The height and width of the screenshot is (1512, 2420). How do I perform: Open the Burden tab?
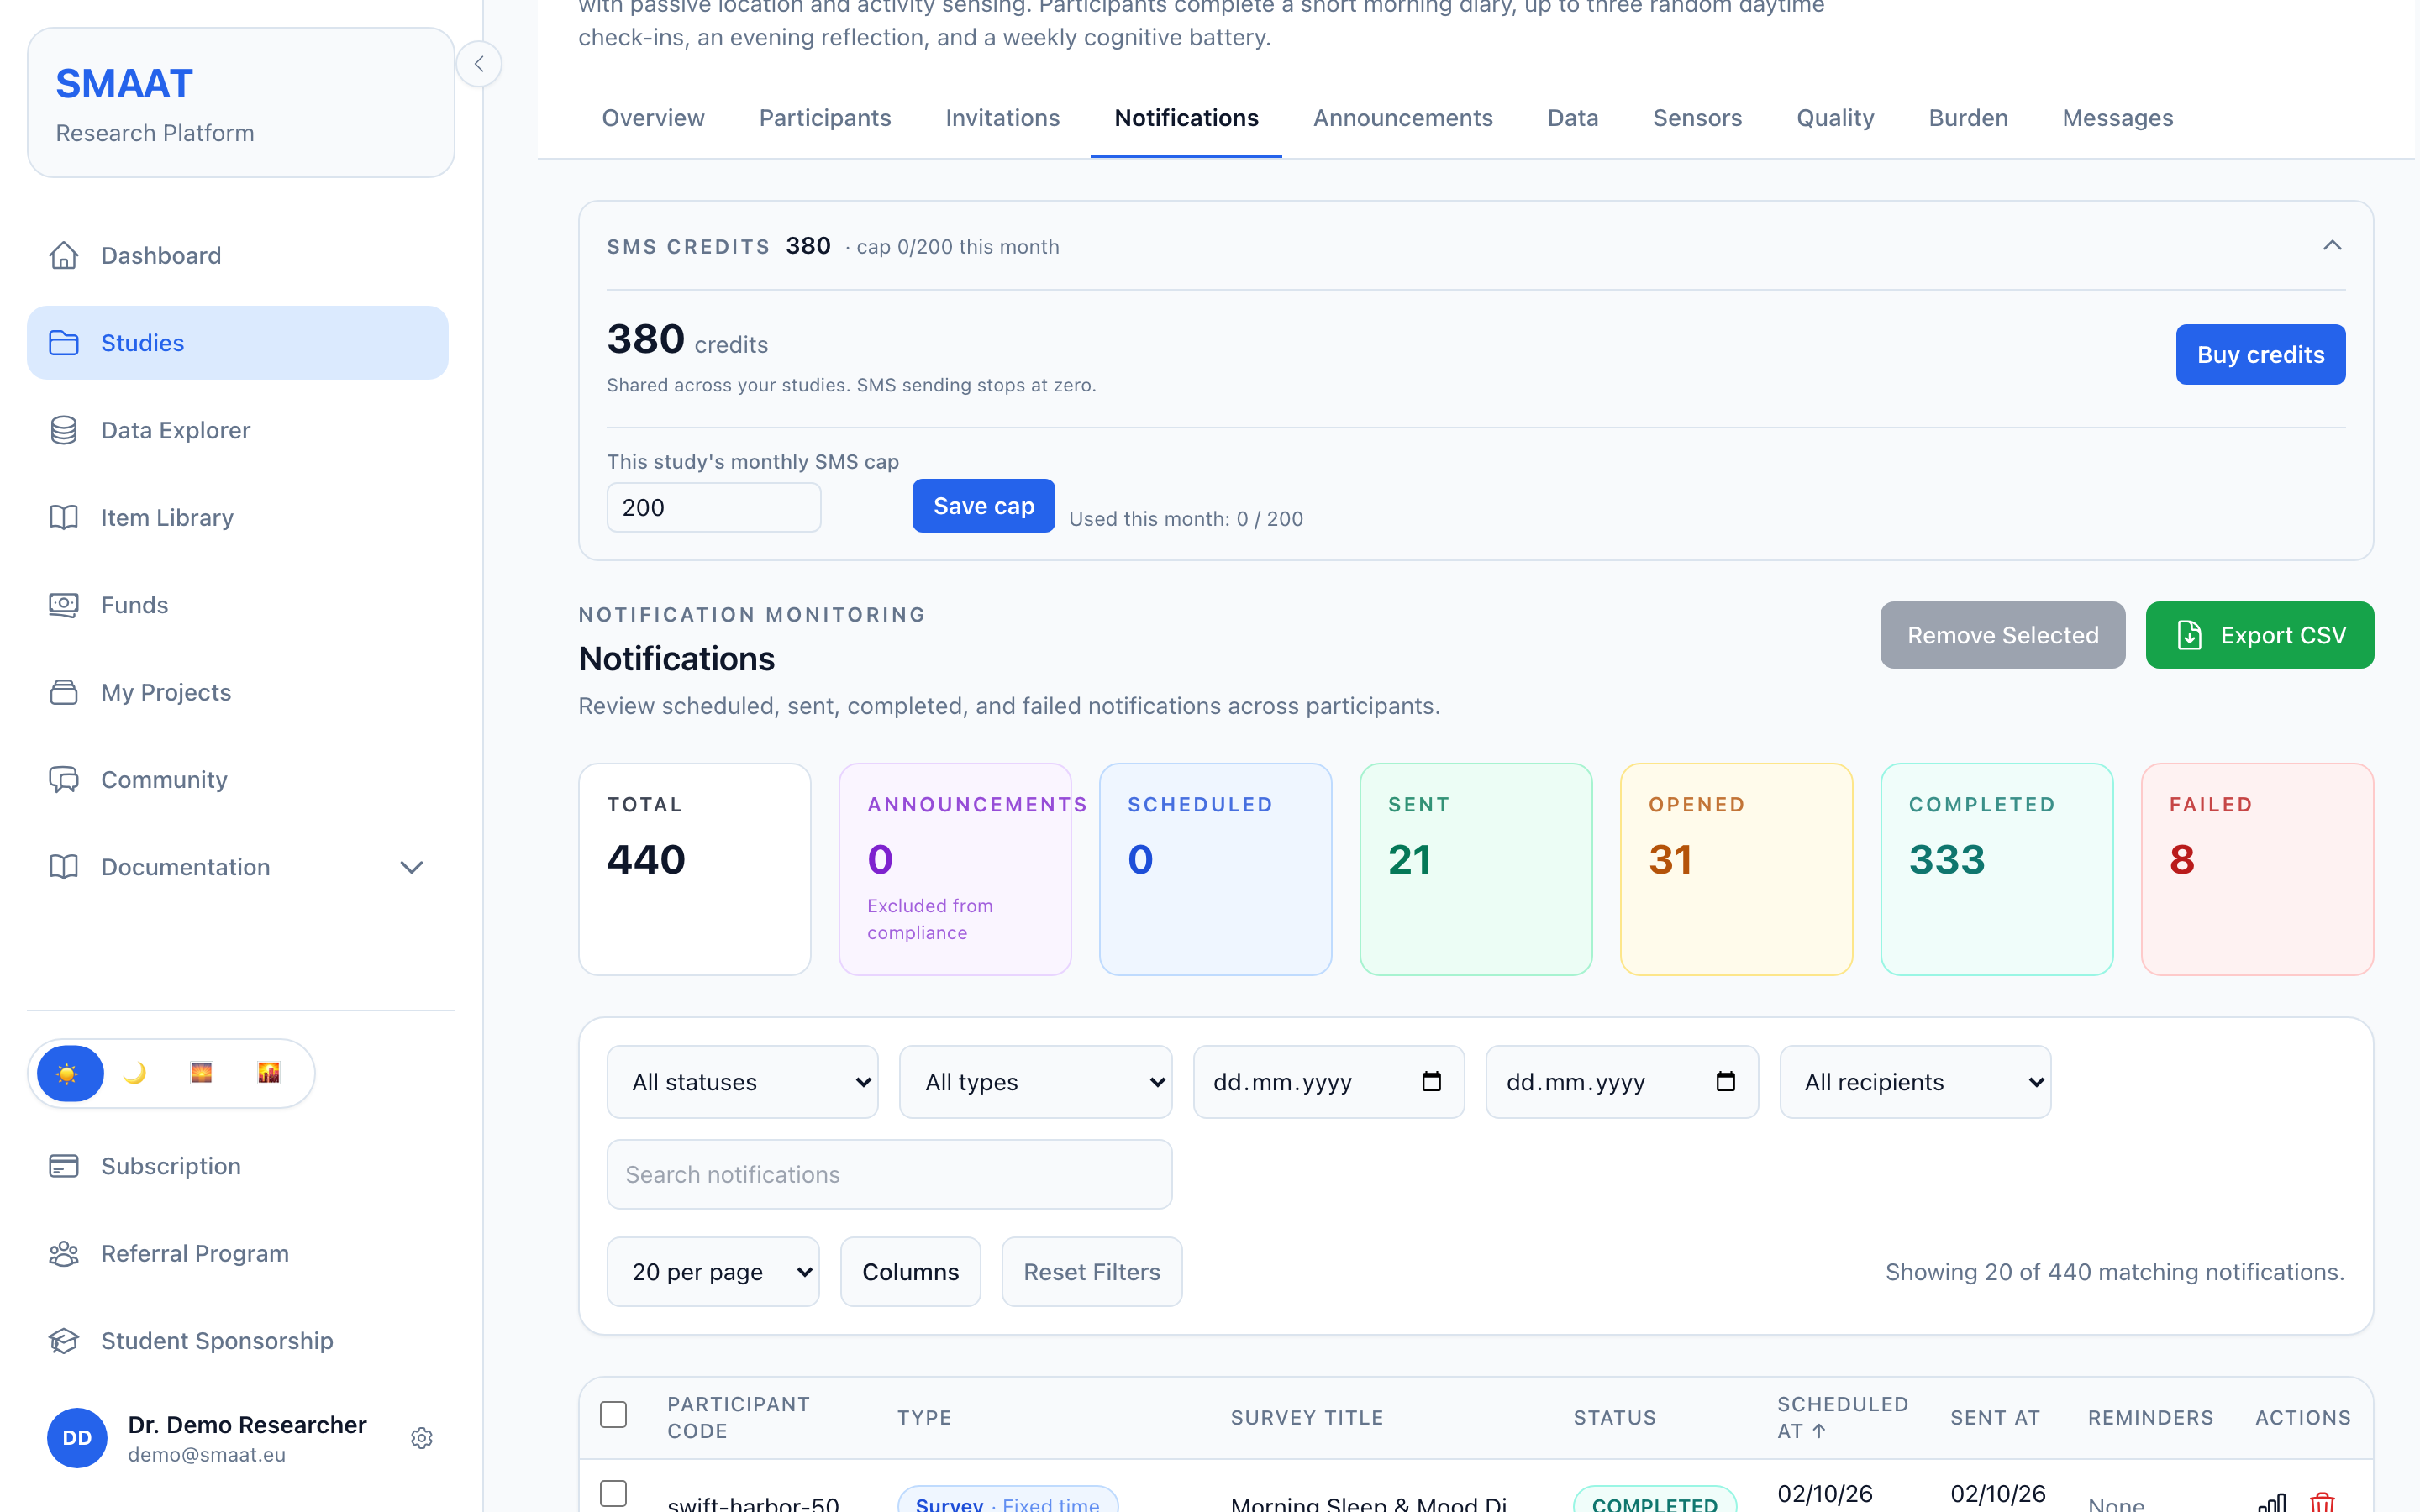click(x=1968, y=118)
